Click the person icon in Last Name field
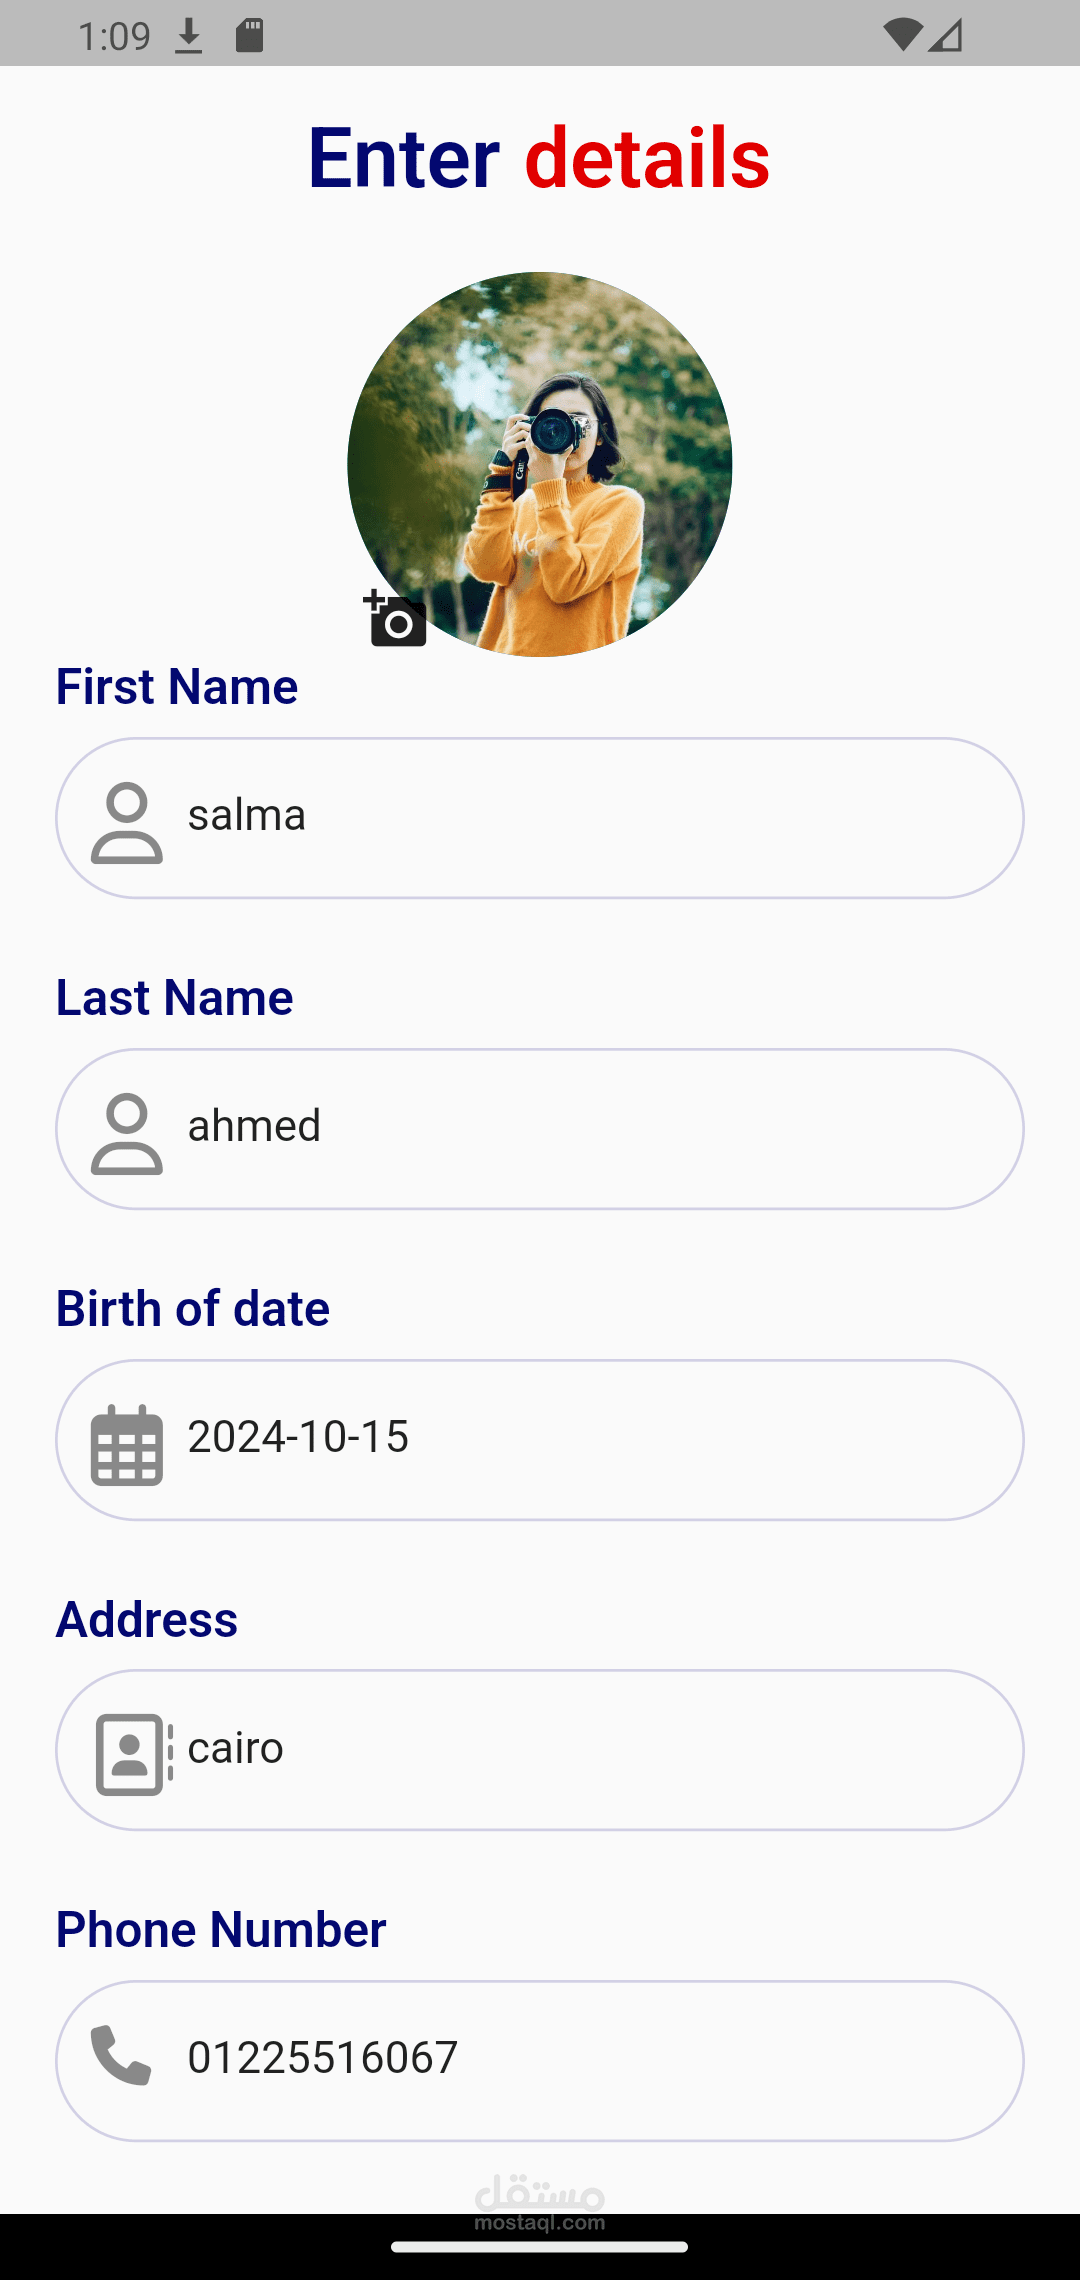Screen dimensions: 1080x2280 tap(127, 1133)
